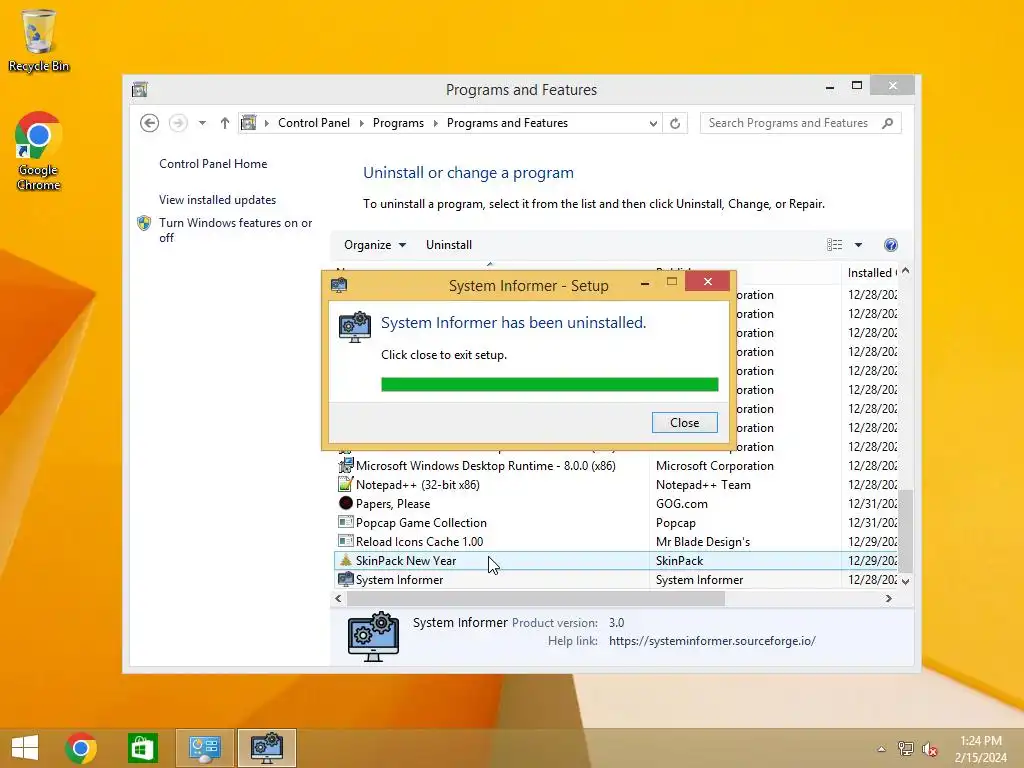Click the address bar Control Panel icon

(x=249, y=123)
